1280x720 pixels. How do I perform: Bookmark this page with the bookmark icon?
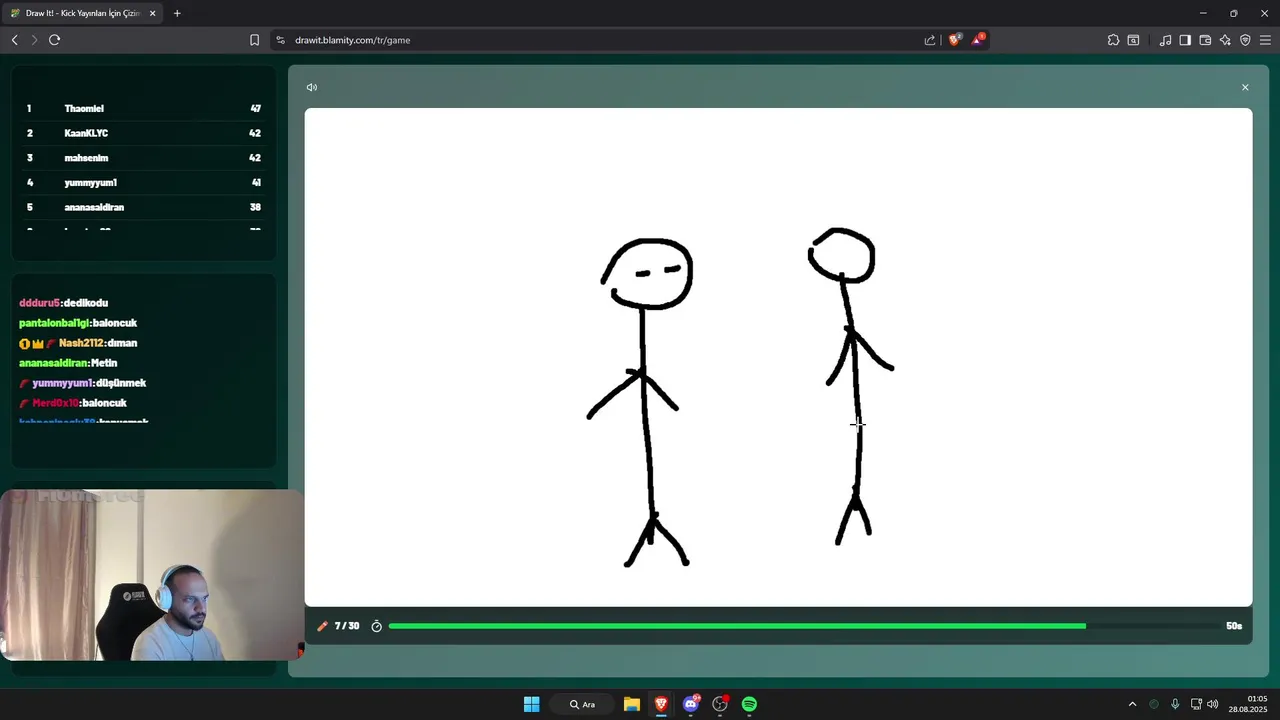(x=254, y=40)
